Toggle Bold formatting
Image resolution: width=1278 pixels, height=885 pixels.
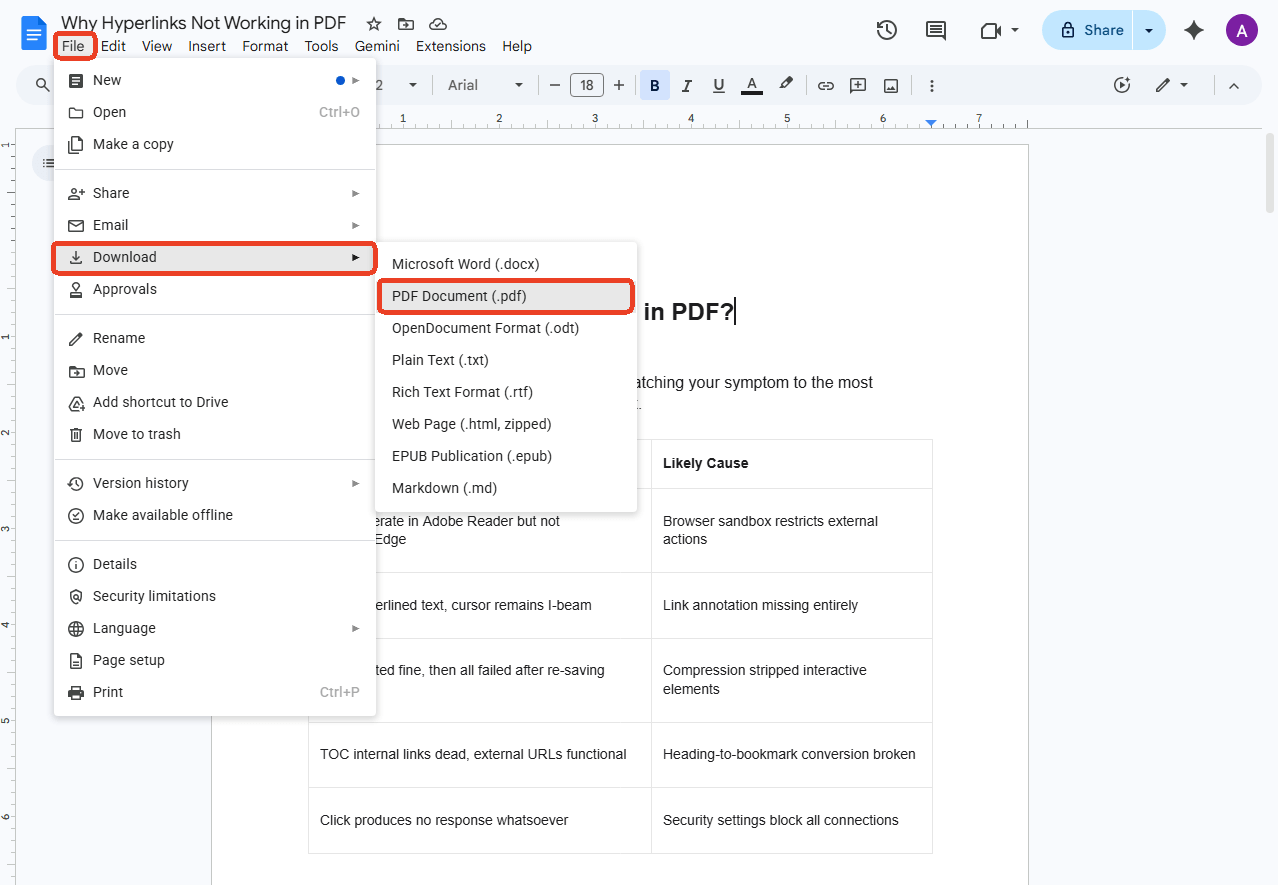[x=655, y=85]
